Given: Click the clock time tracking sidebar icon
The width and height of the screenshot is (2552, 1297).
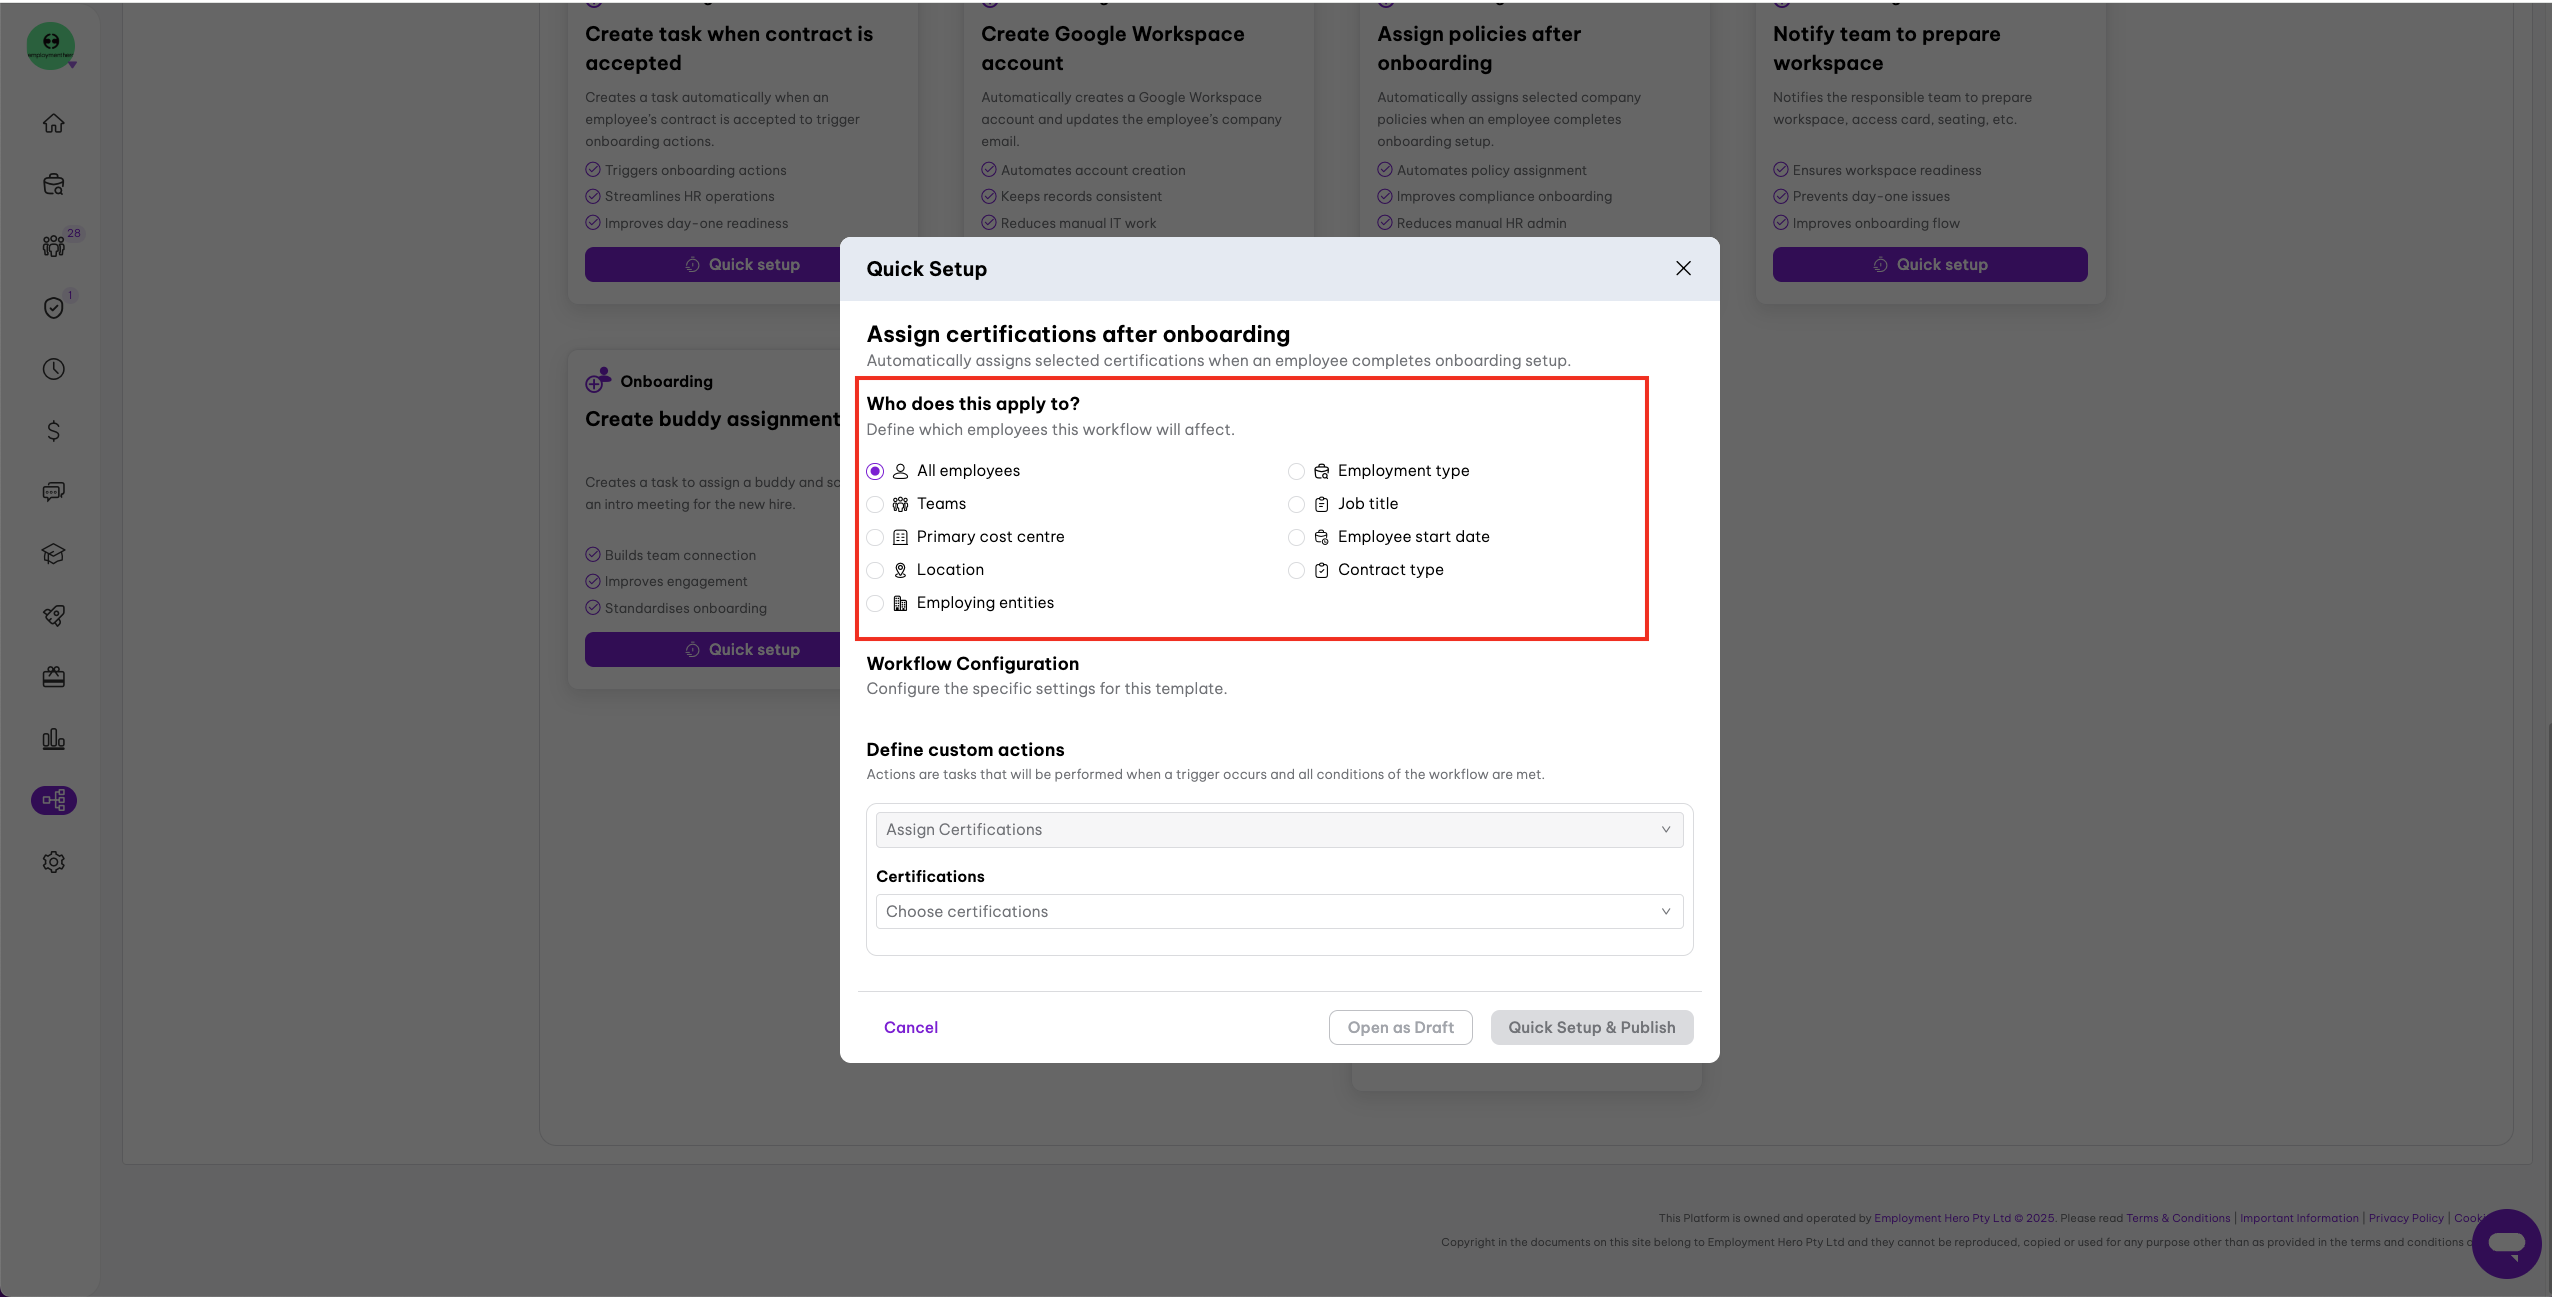Looking at the screenshot, I should 54,369.
